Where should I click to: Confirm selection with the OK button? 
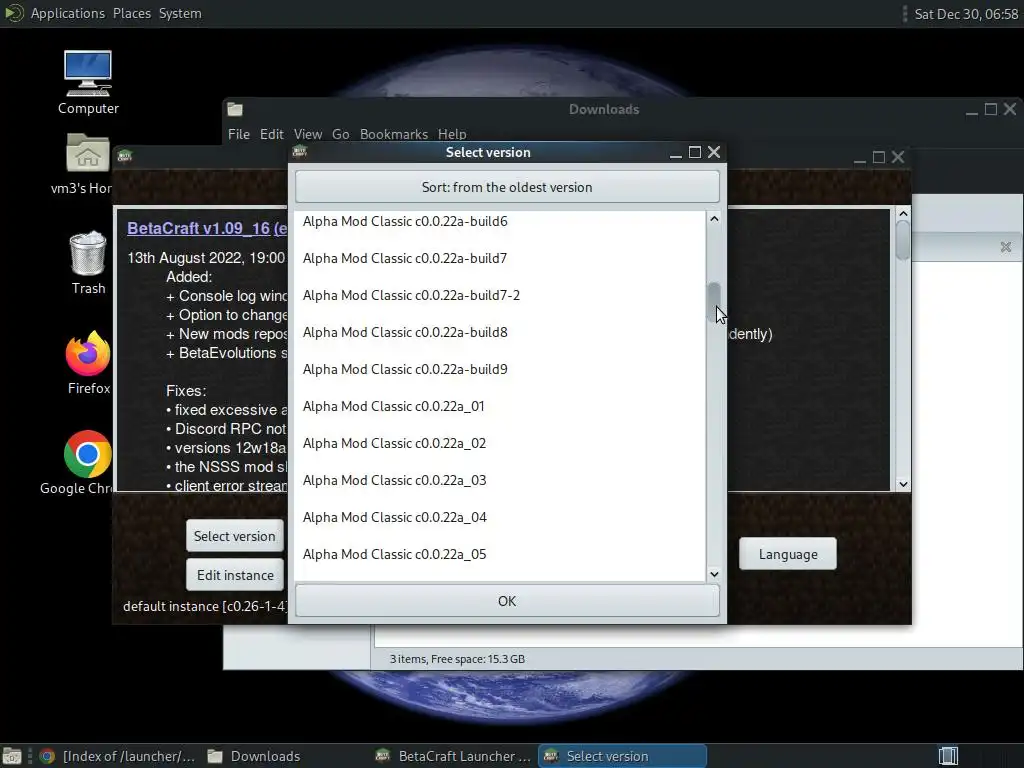point(507,601)
